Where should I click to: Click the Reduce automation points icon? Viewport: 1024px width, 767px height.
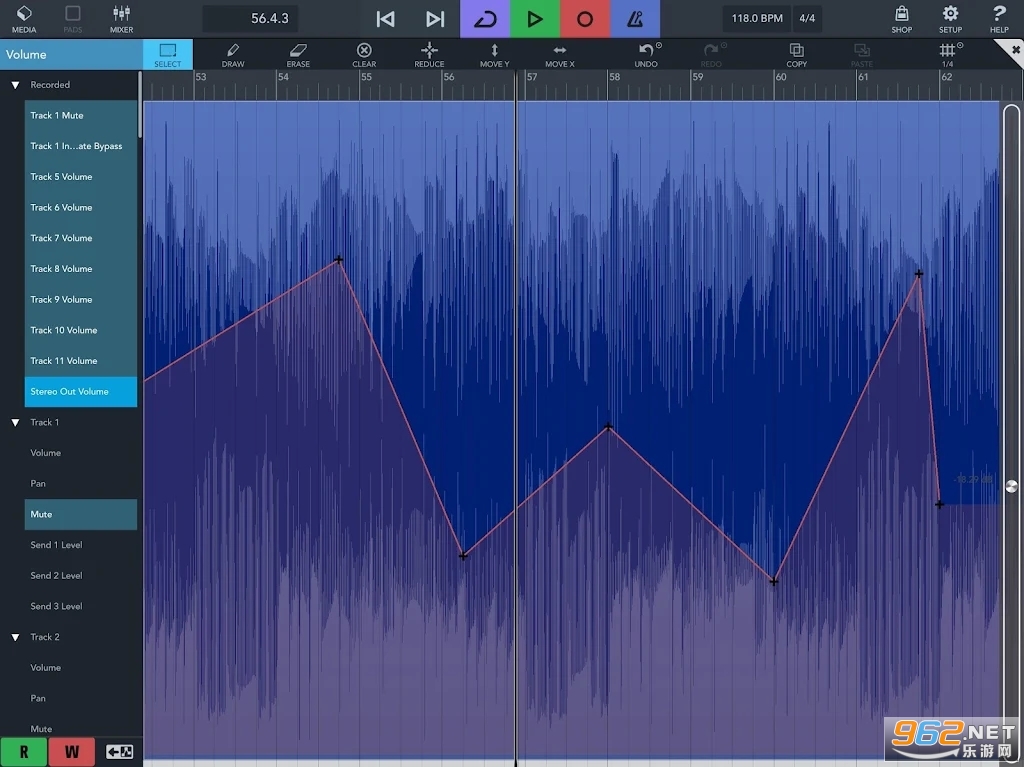429,54
